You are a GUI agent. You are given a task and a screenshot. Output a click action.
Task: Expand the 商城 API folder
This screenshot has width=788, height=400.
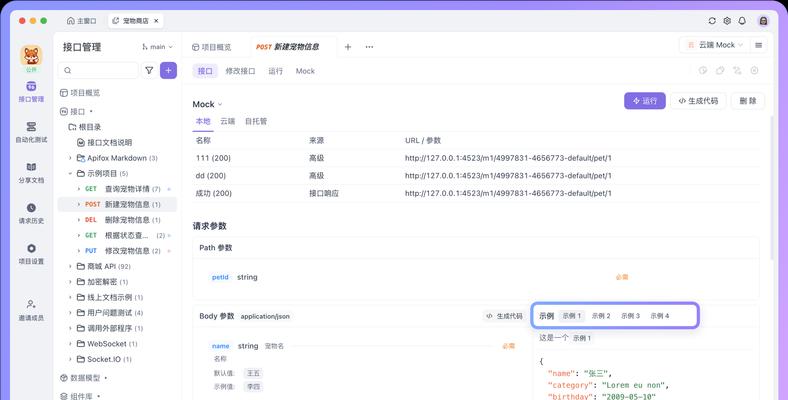click(70, 267)
